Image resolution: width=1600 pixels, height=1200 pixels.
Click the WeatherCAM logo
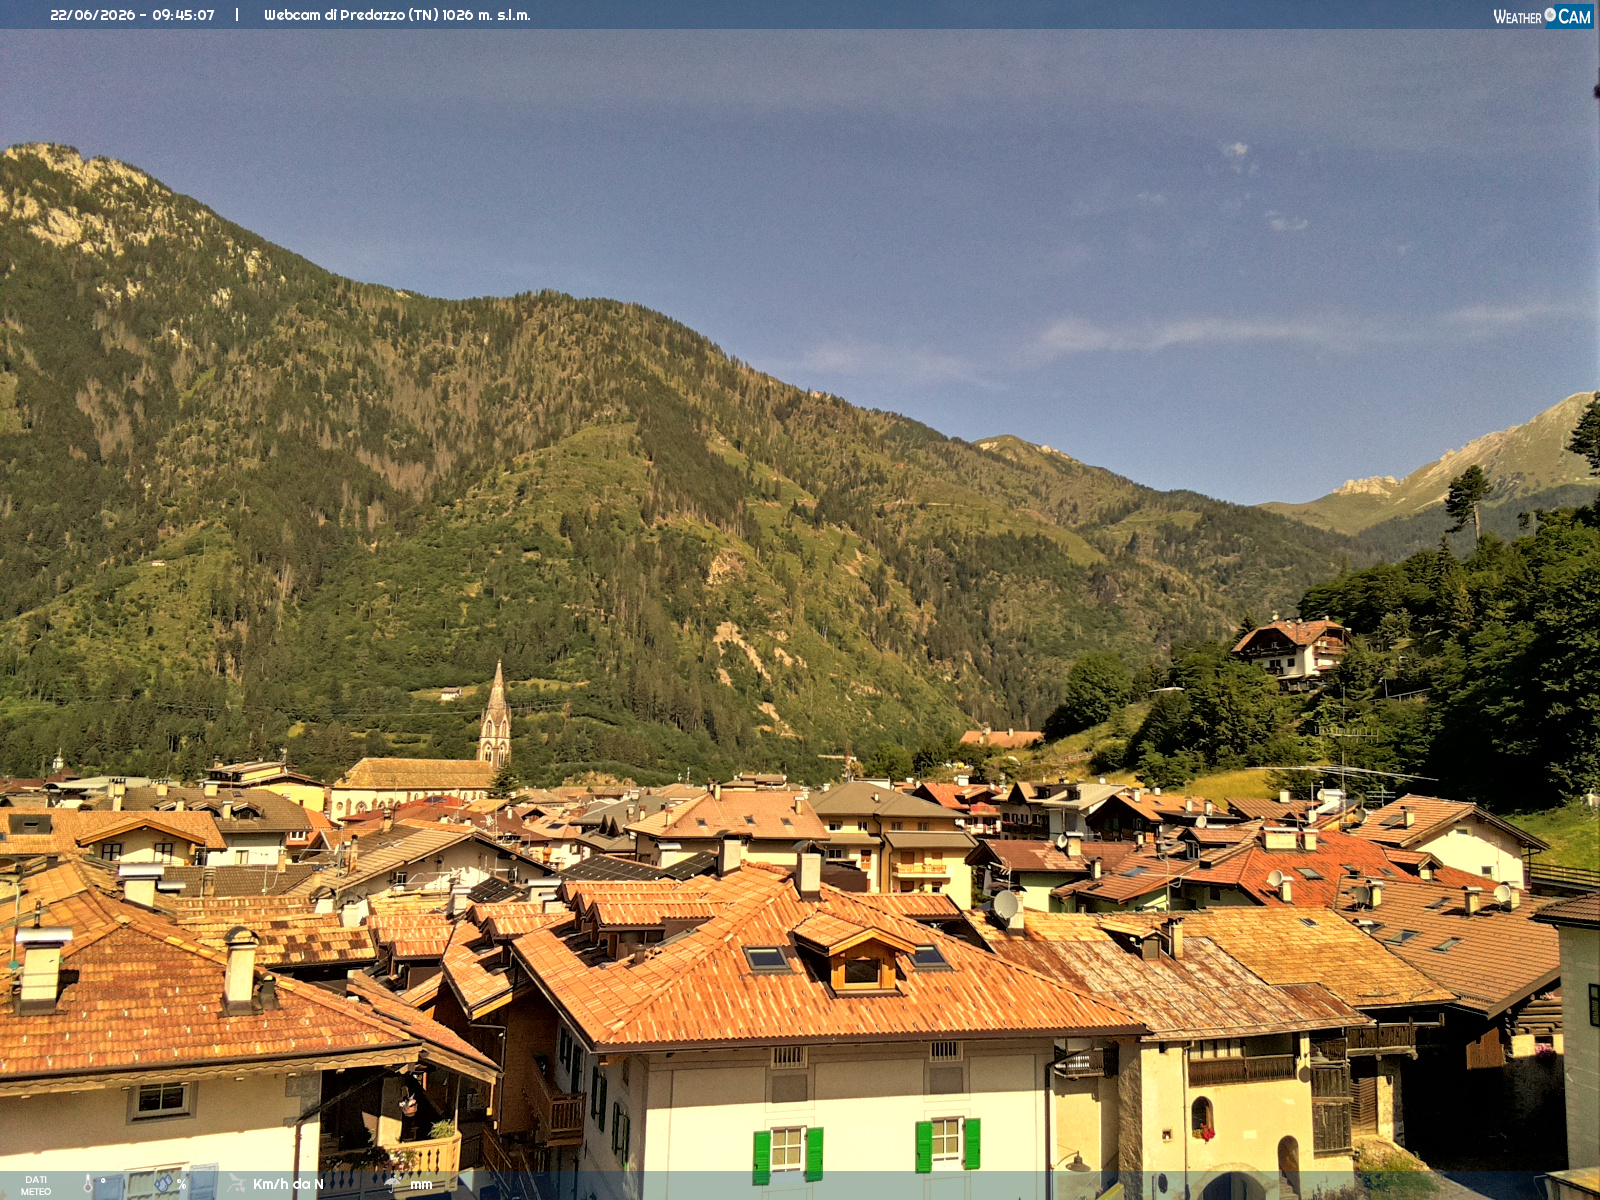coord(1542,16)
